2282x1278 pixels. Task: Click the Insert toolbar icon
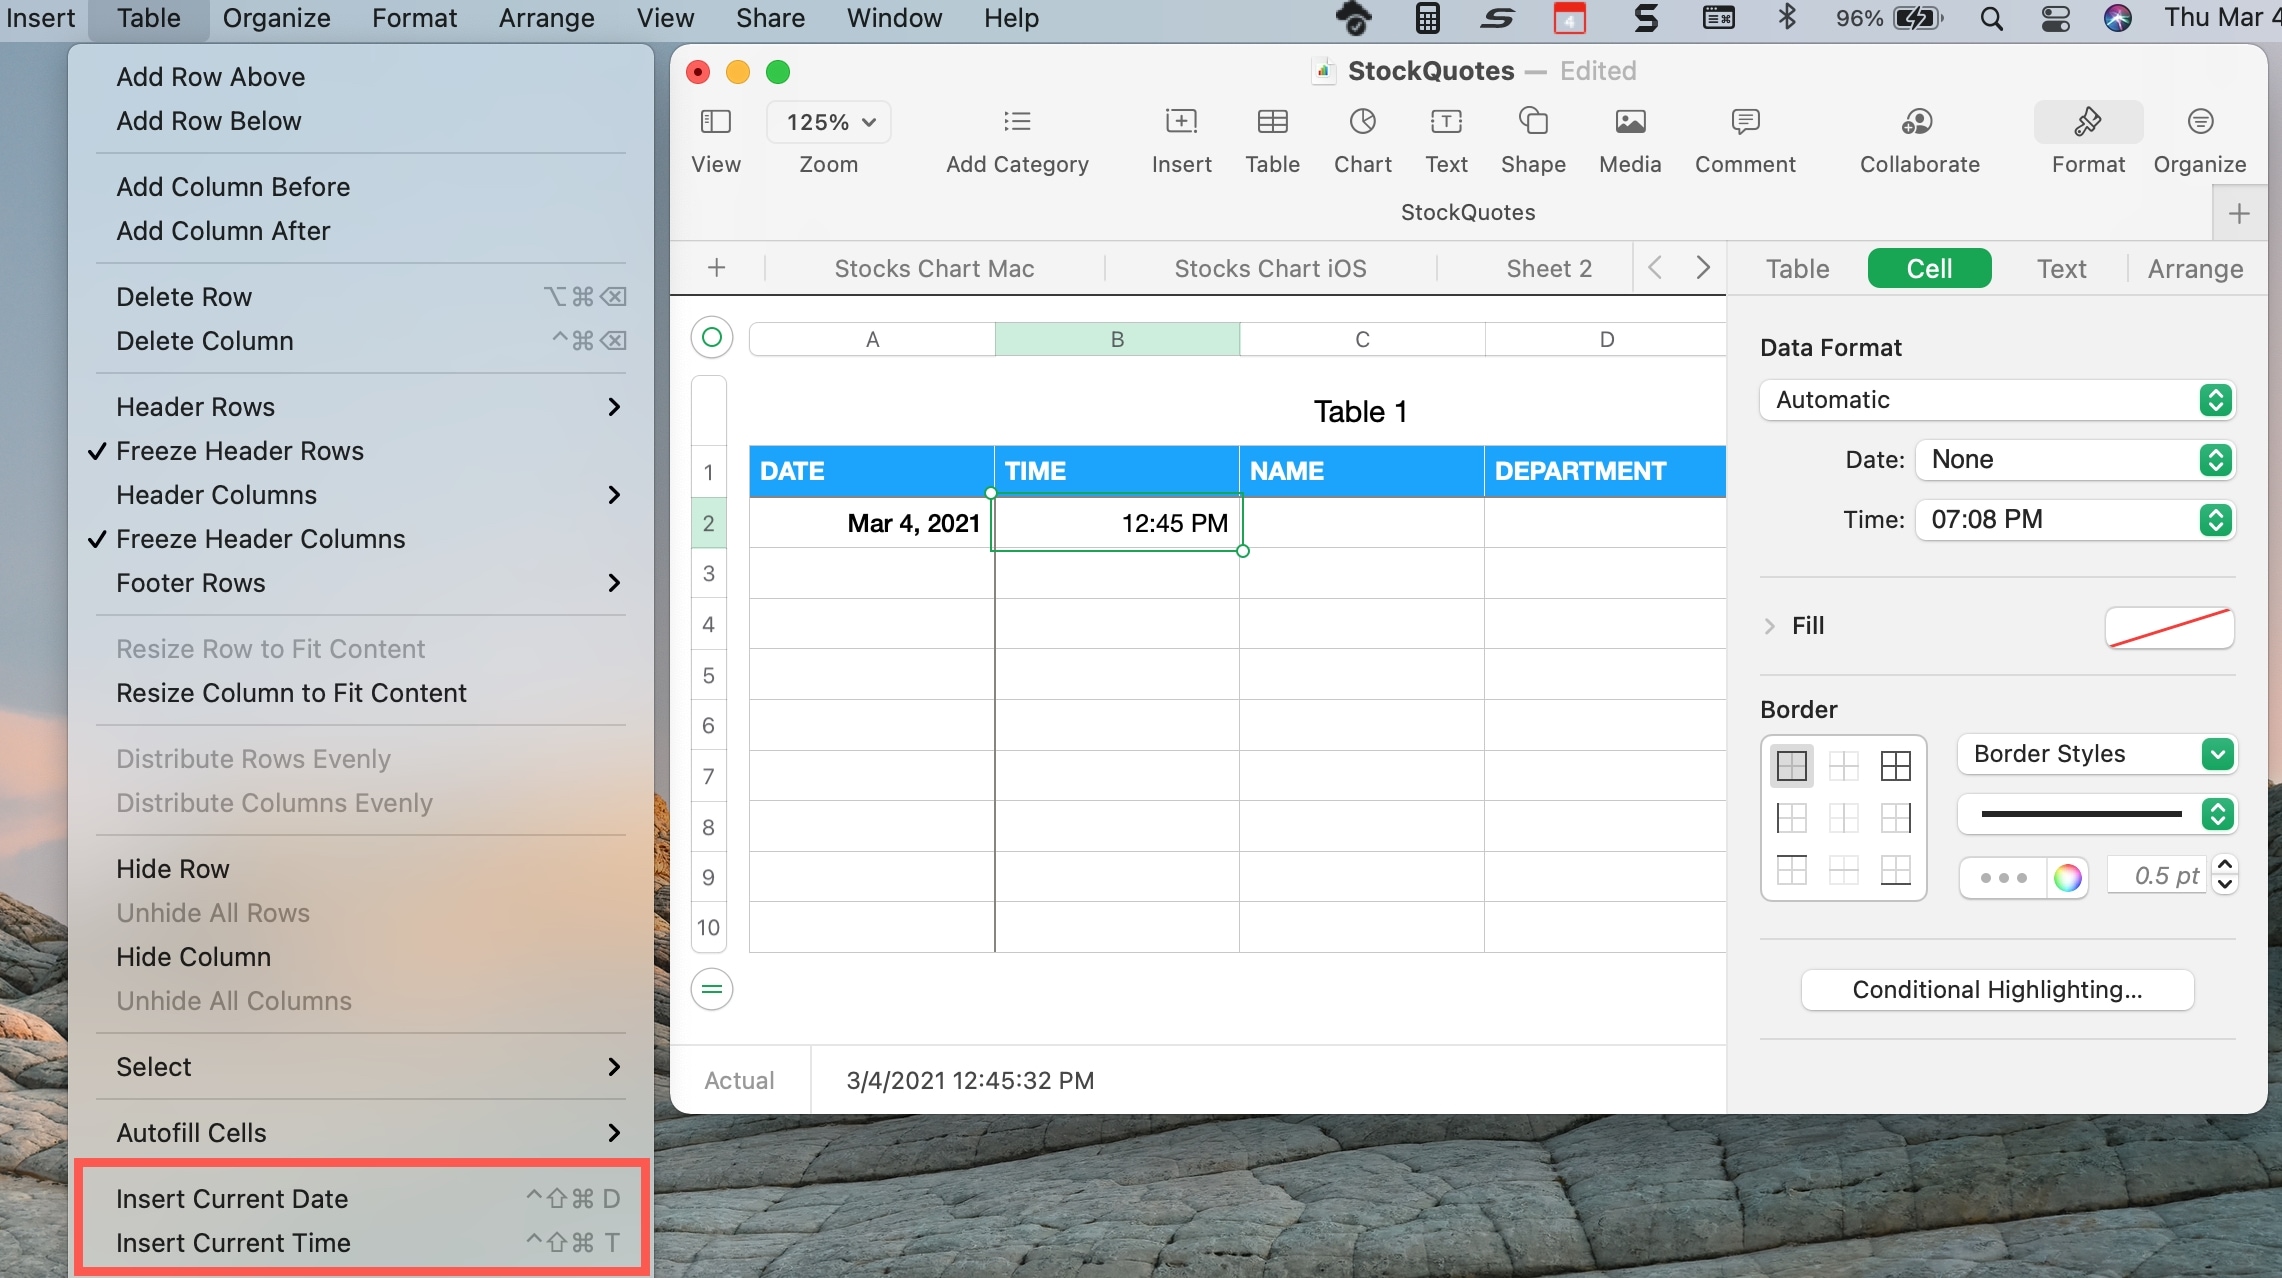[1181, 122]
